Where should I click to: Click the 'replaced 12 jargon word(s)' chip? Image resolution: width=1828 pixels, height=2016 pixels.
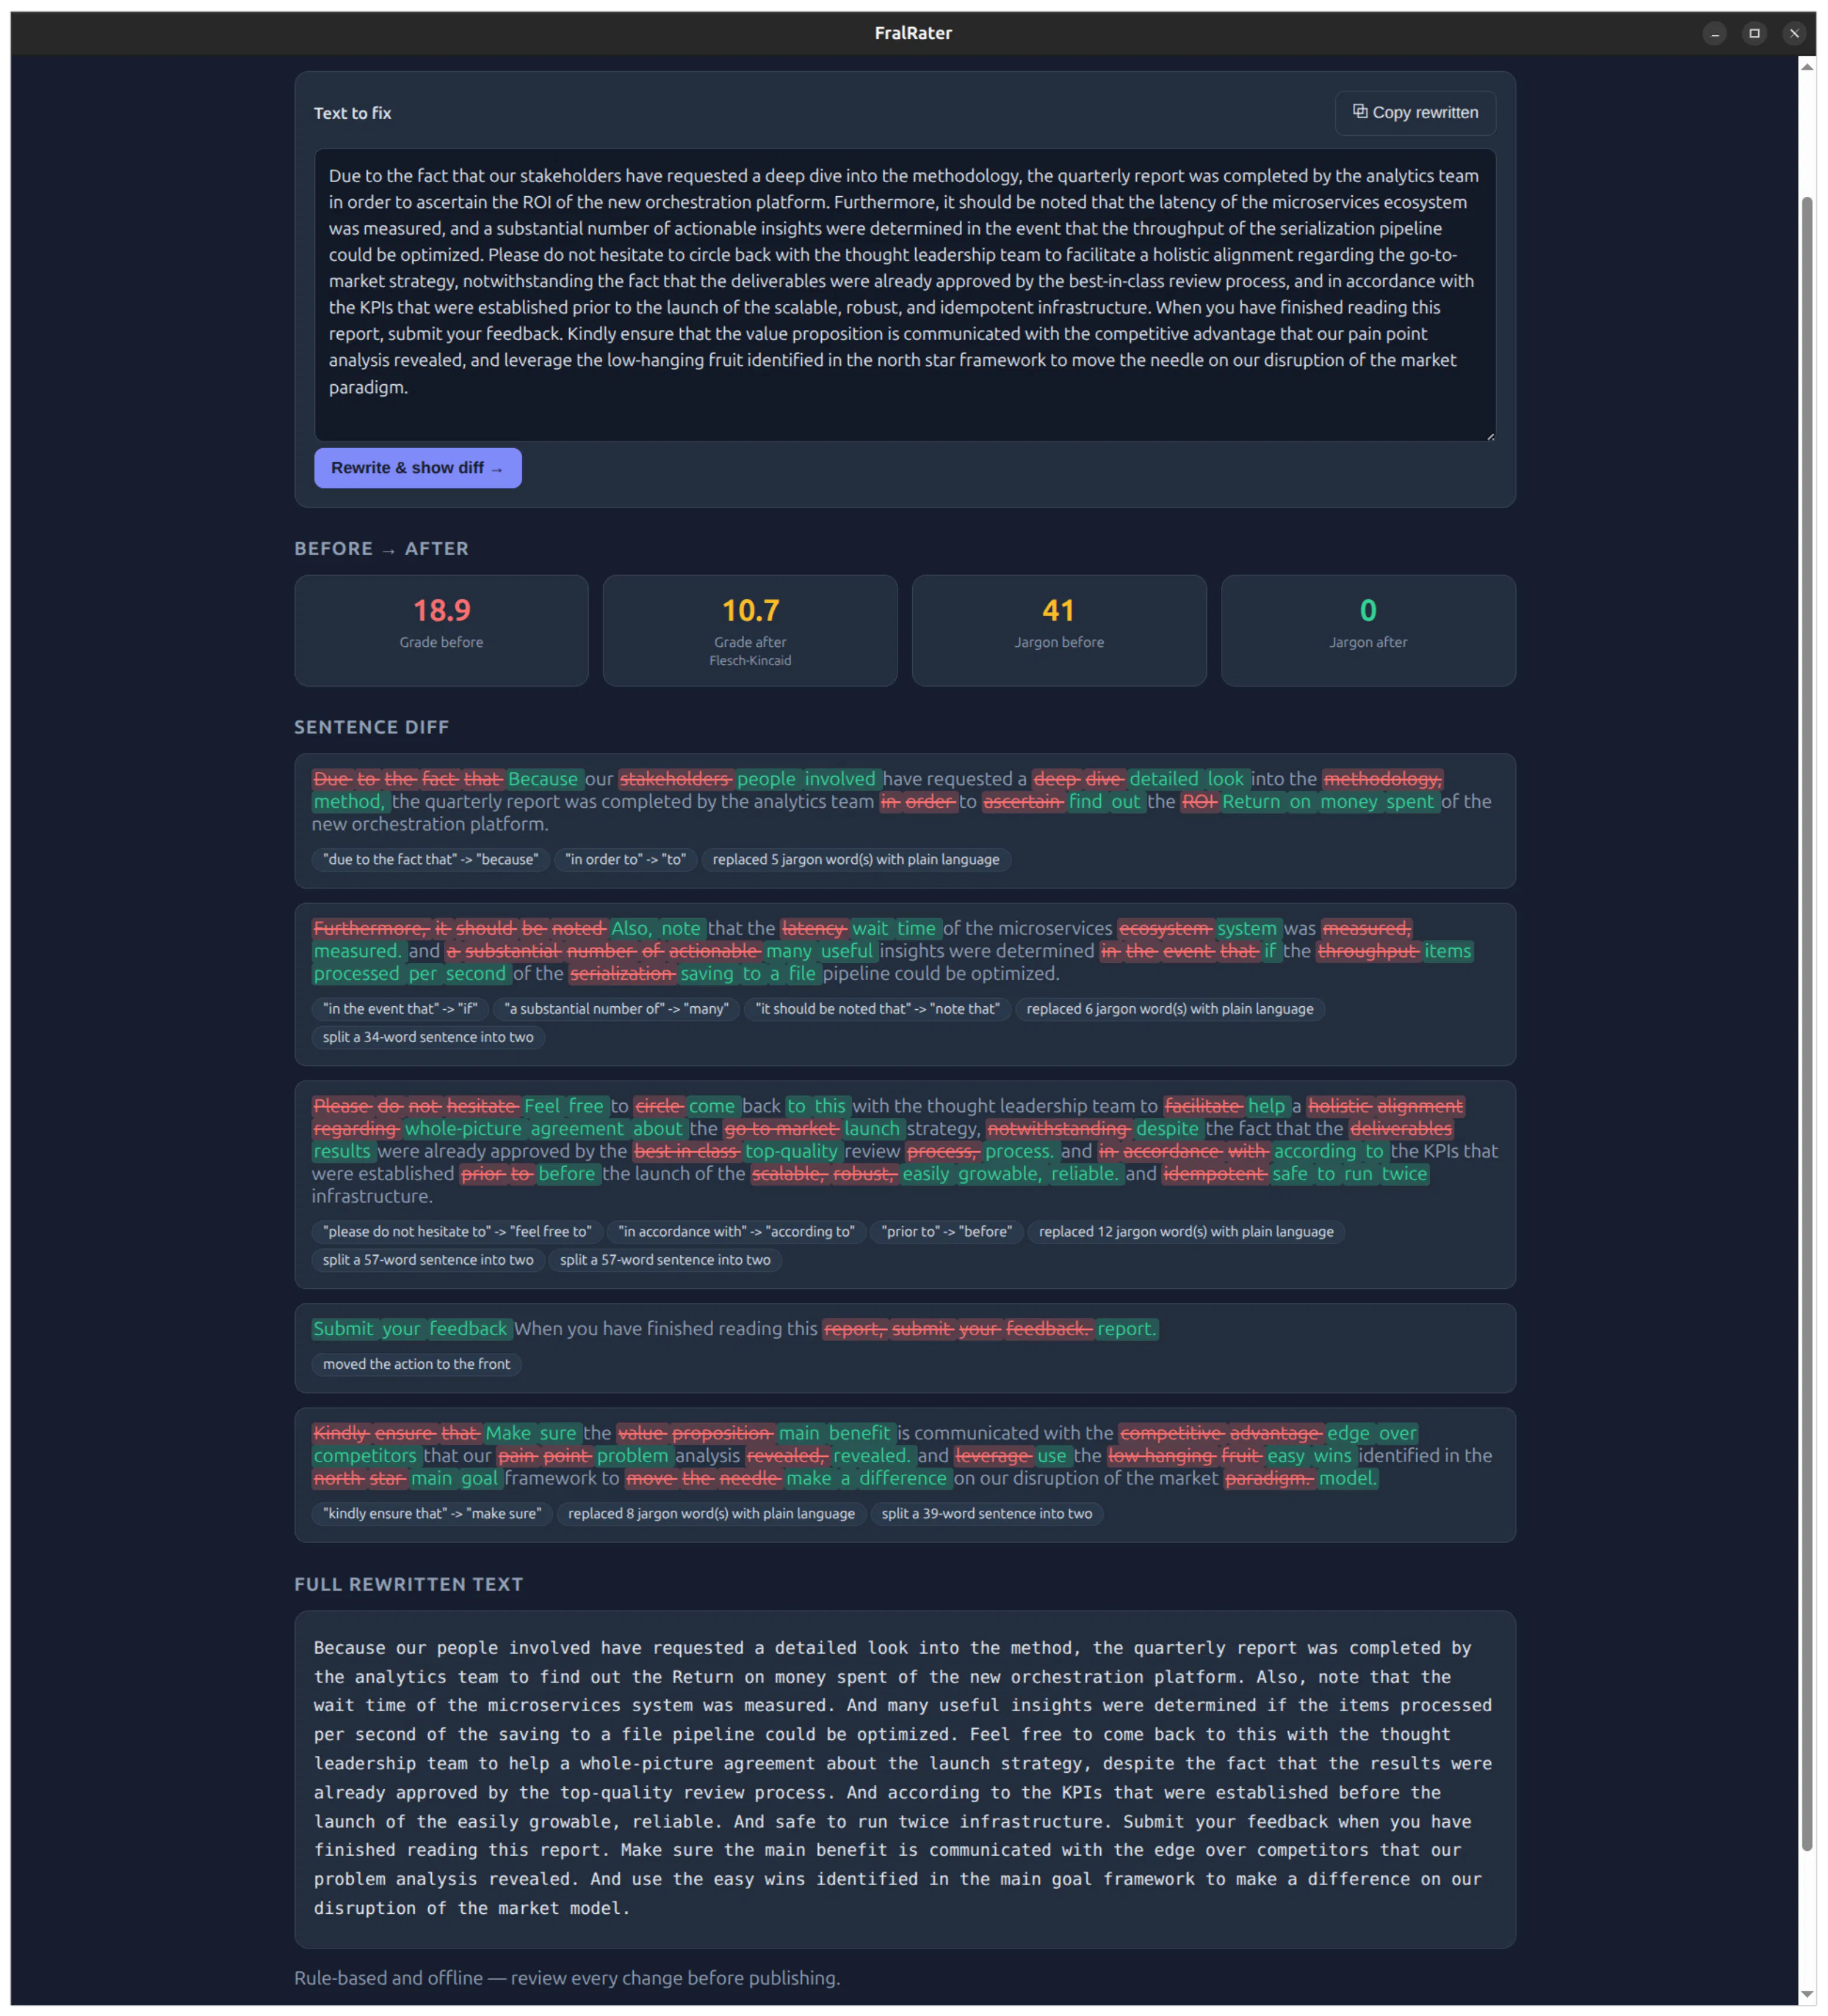pyautogui.click(x=1186, y=1232)
